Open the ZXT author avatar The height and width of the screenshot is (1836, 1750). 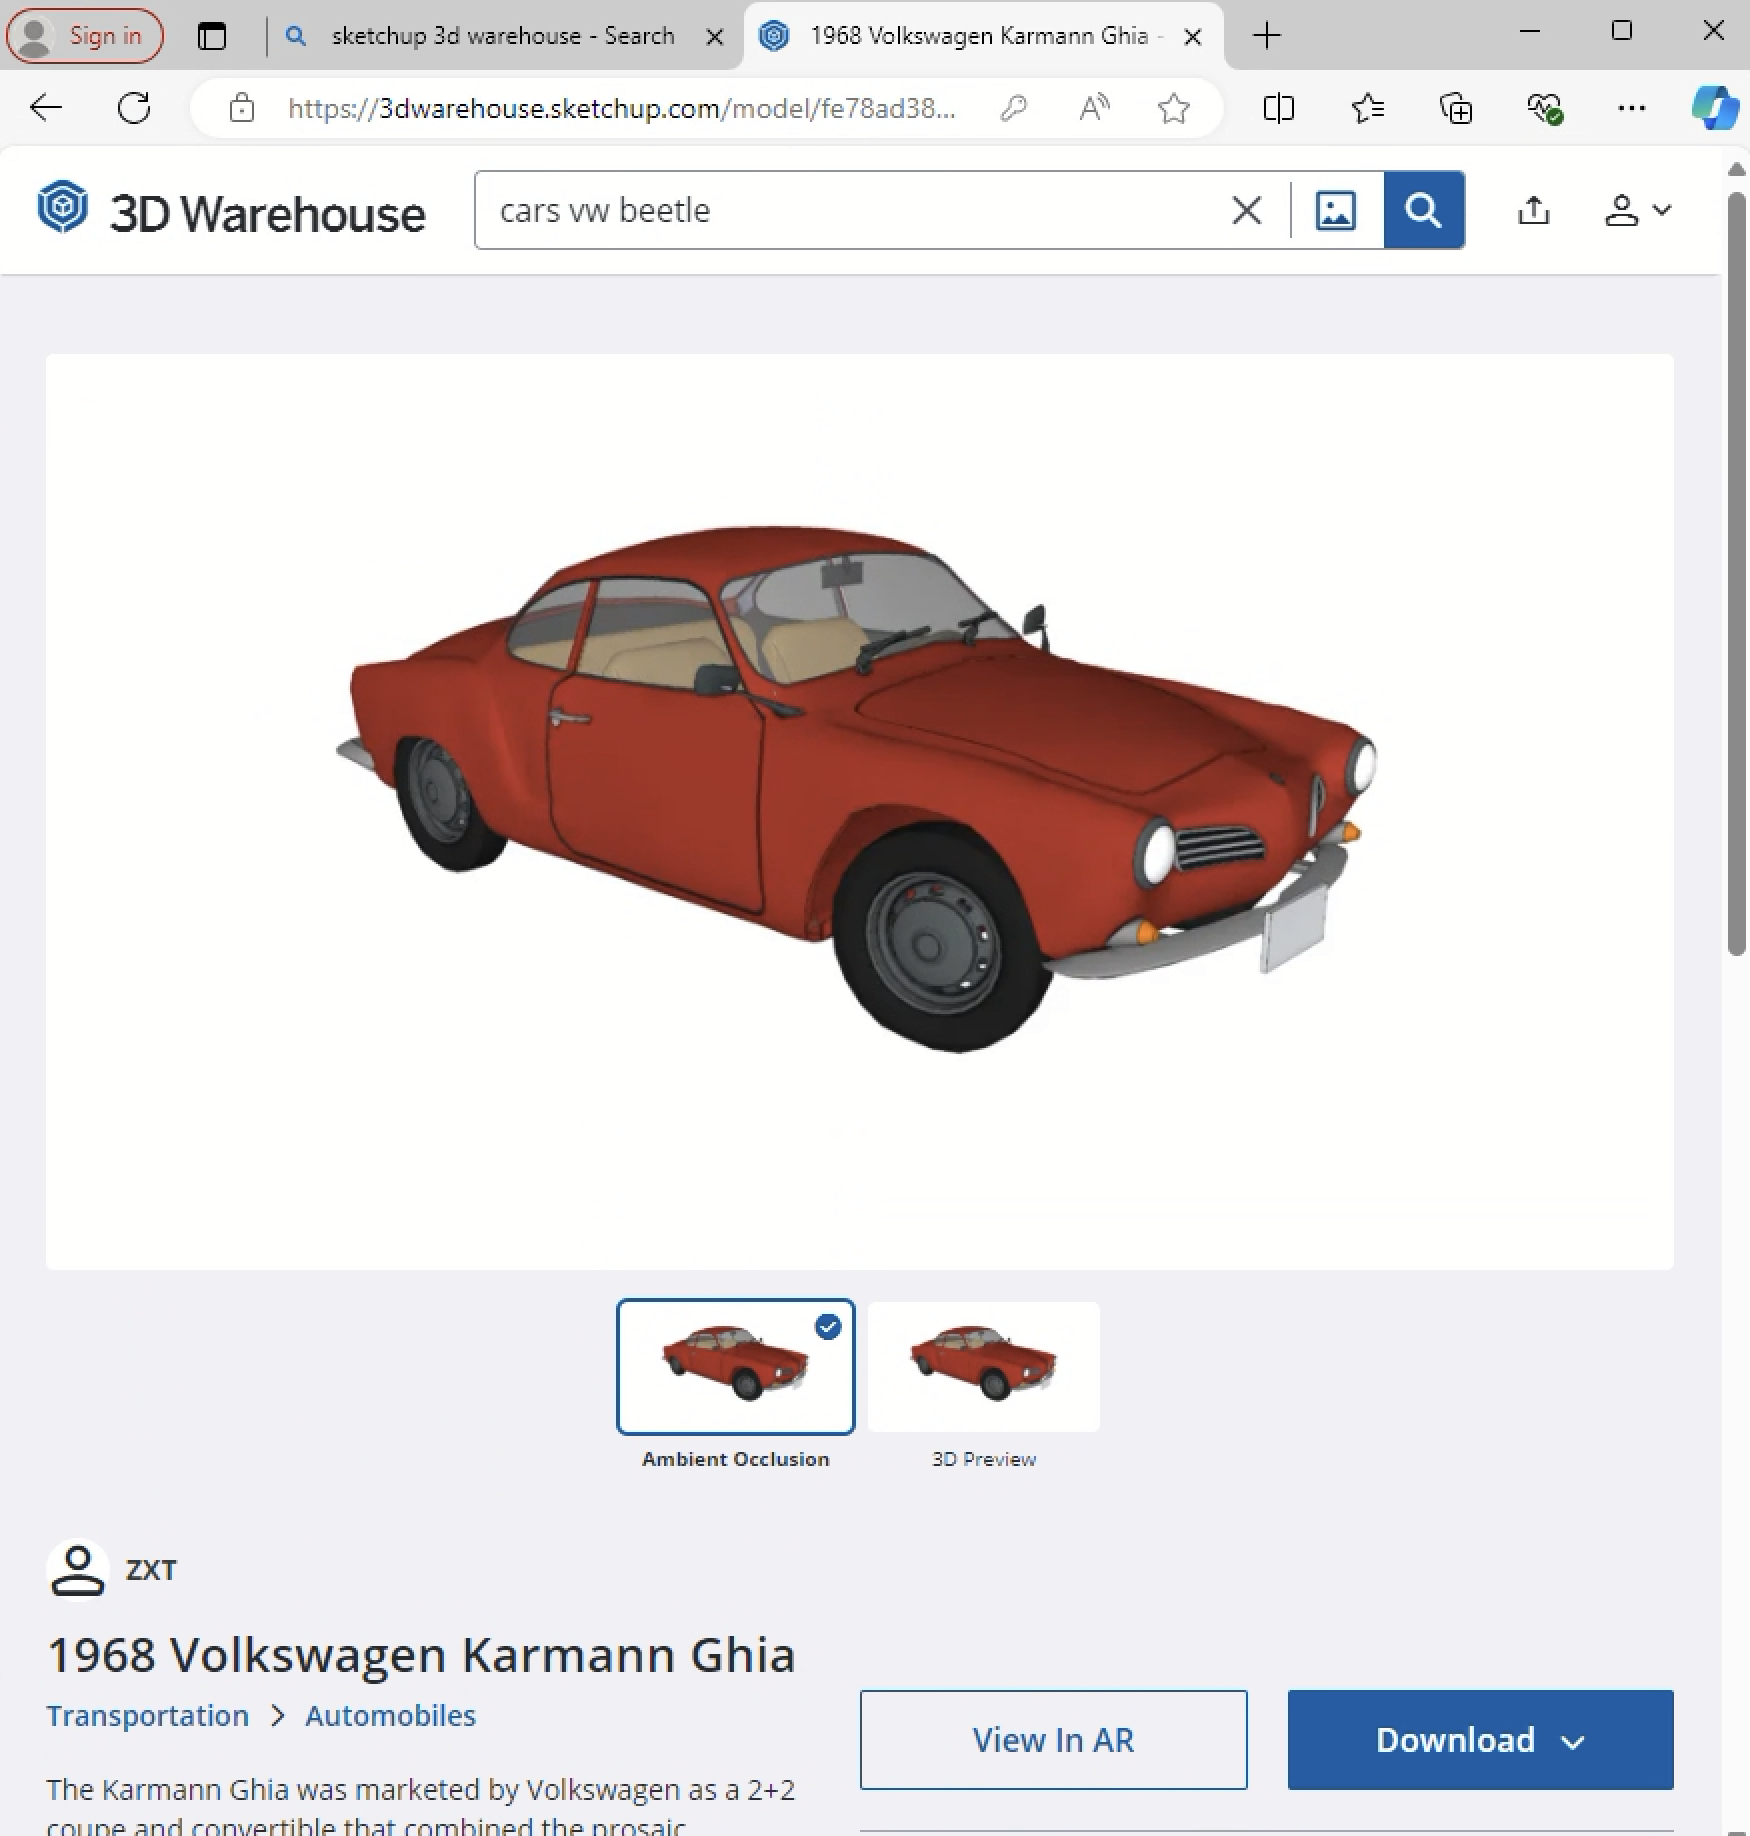tap(78, 1569)
